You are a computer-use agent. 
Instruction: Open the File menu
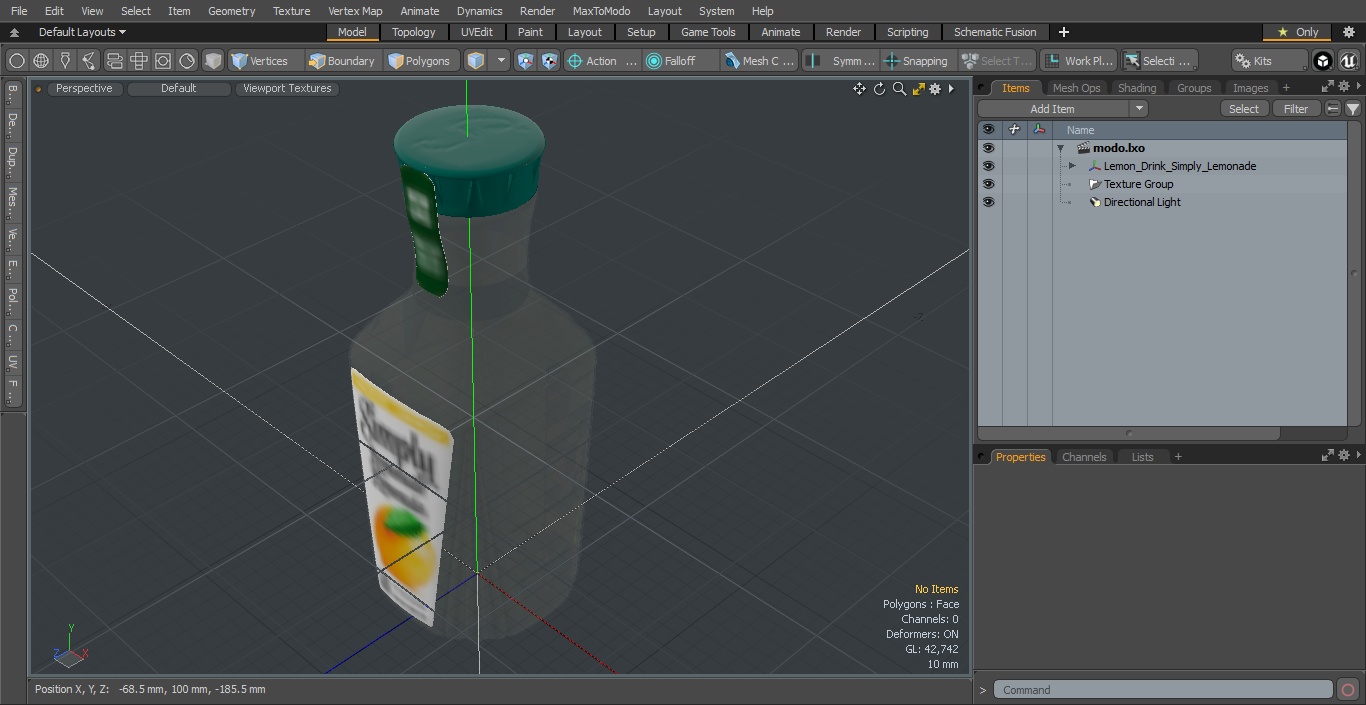click(x=19, y=11)
